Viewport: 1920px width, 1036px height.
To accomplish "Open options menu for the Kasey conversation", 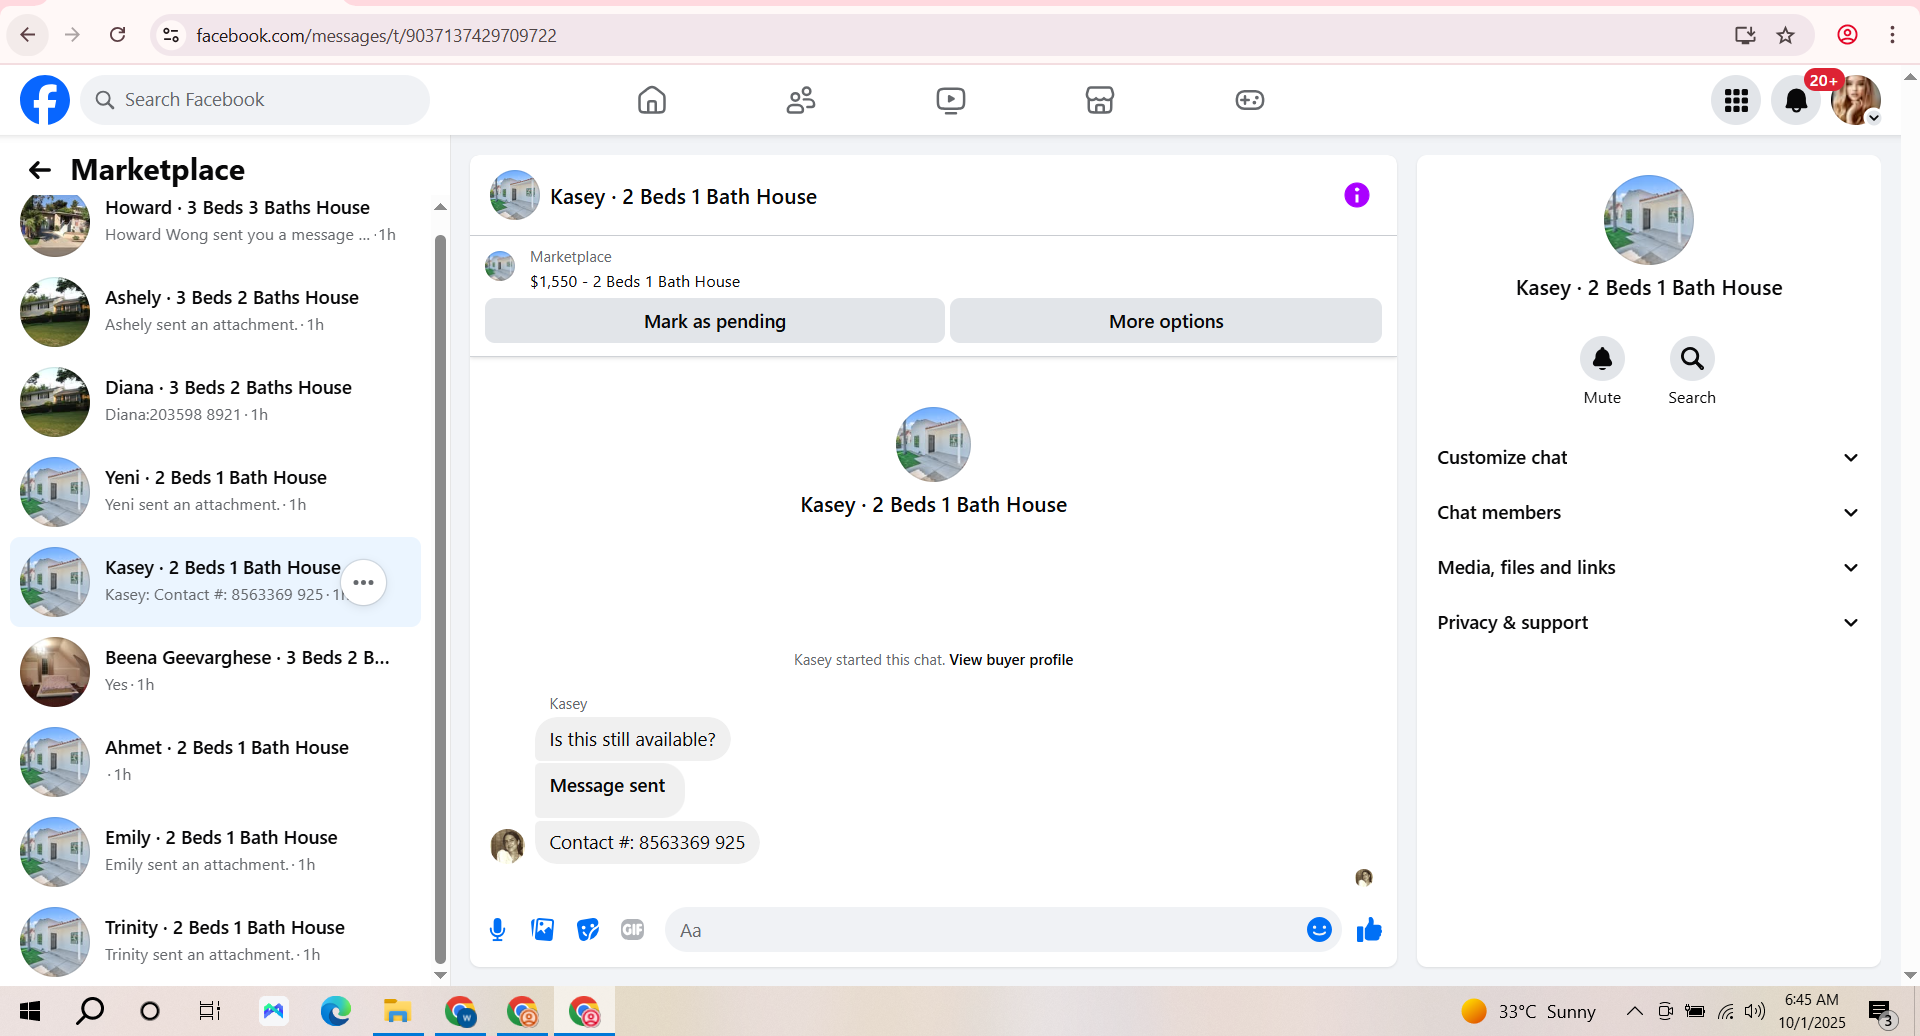I will point(364,582).
